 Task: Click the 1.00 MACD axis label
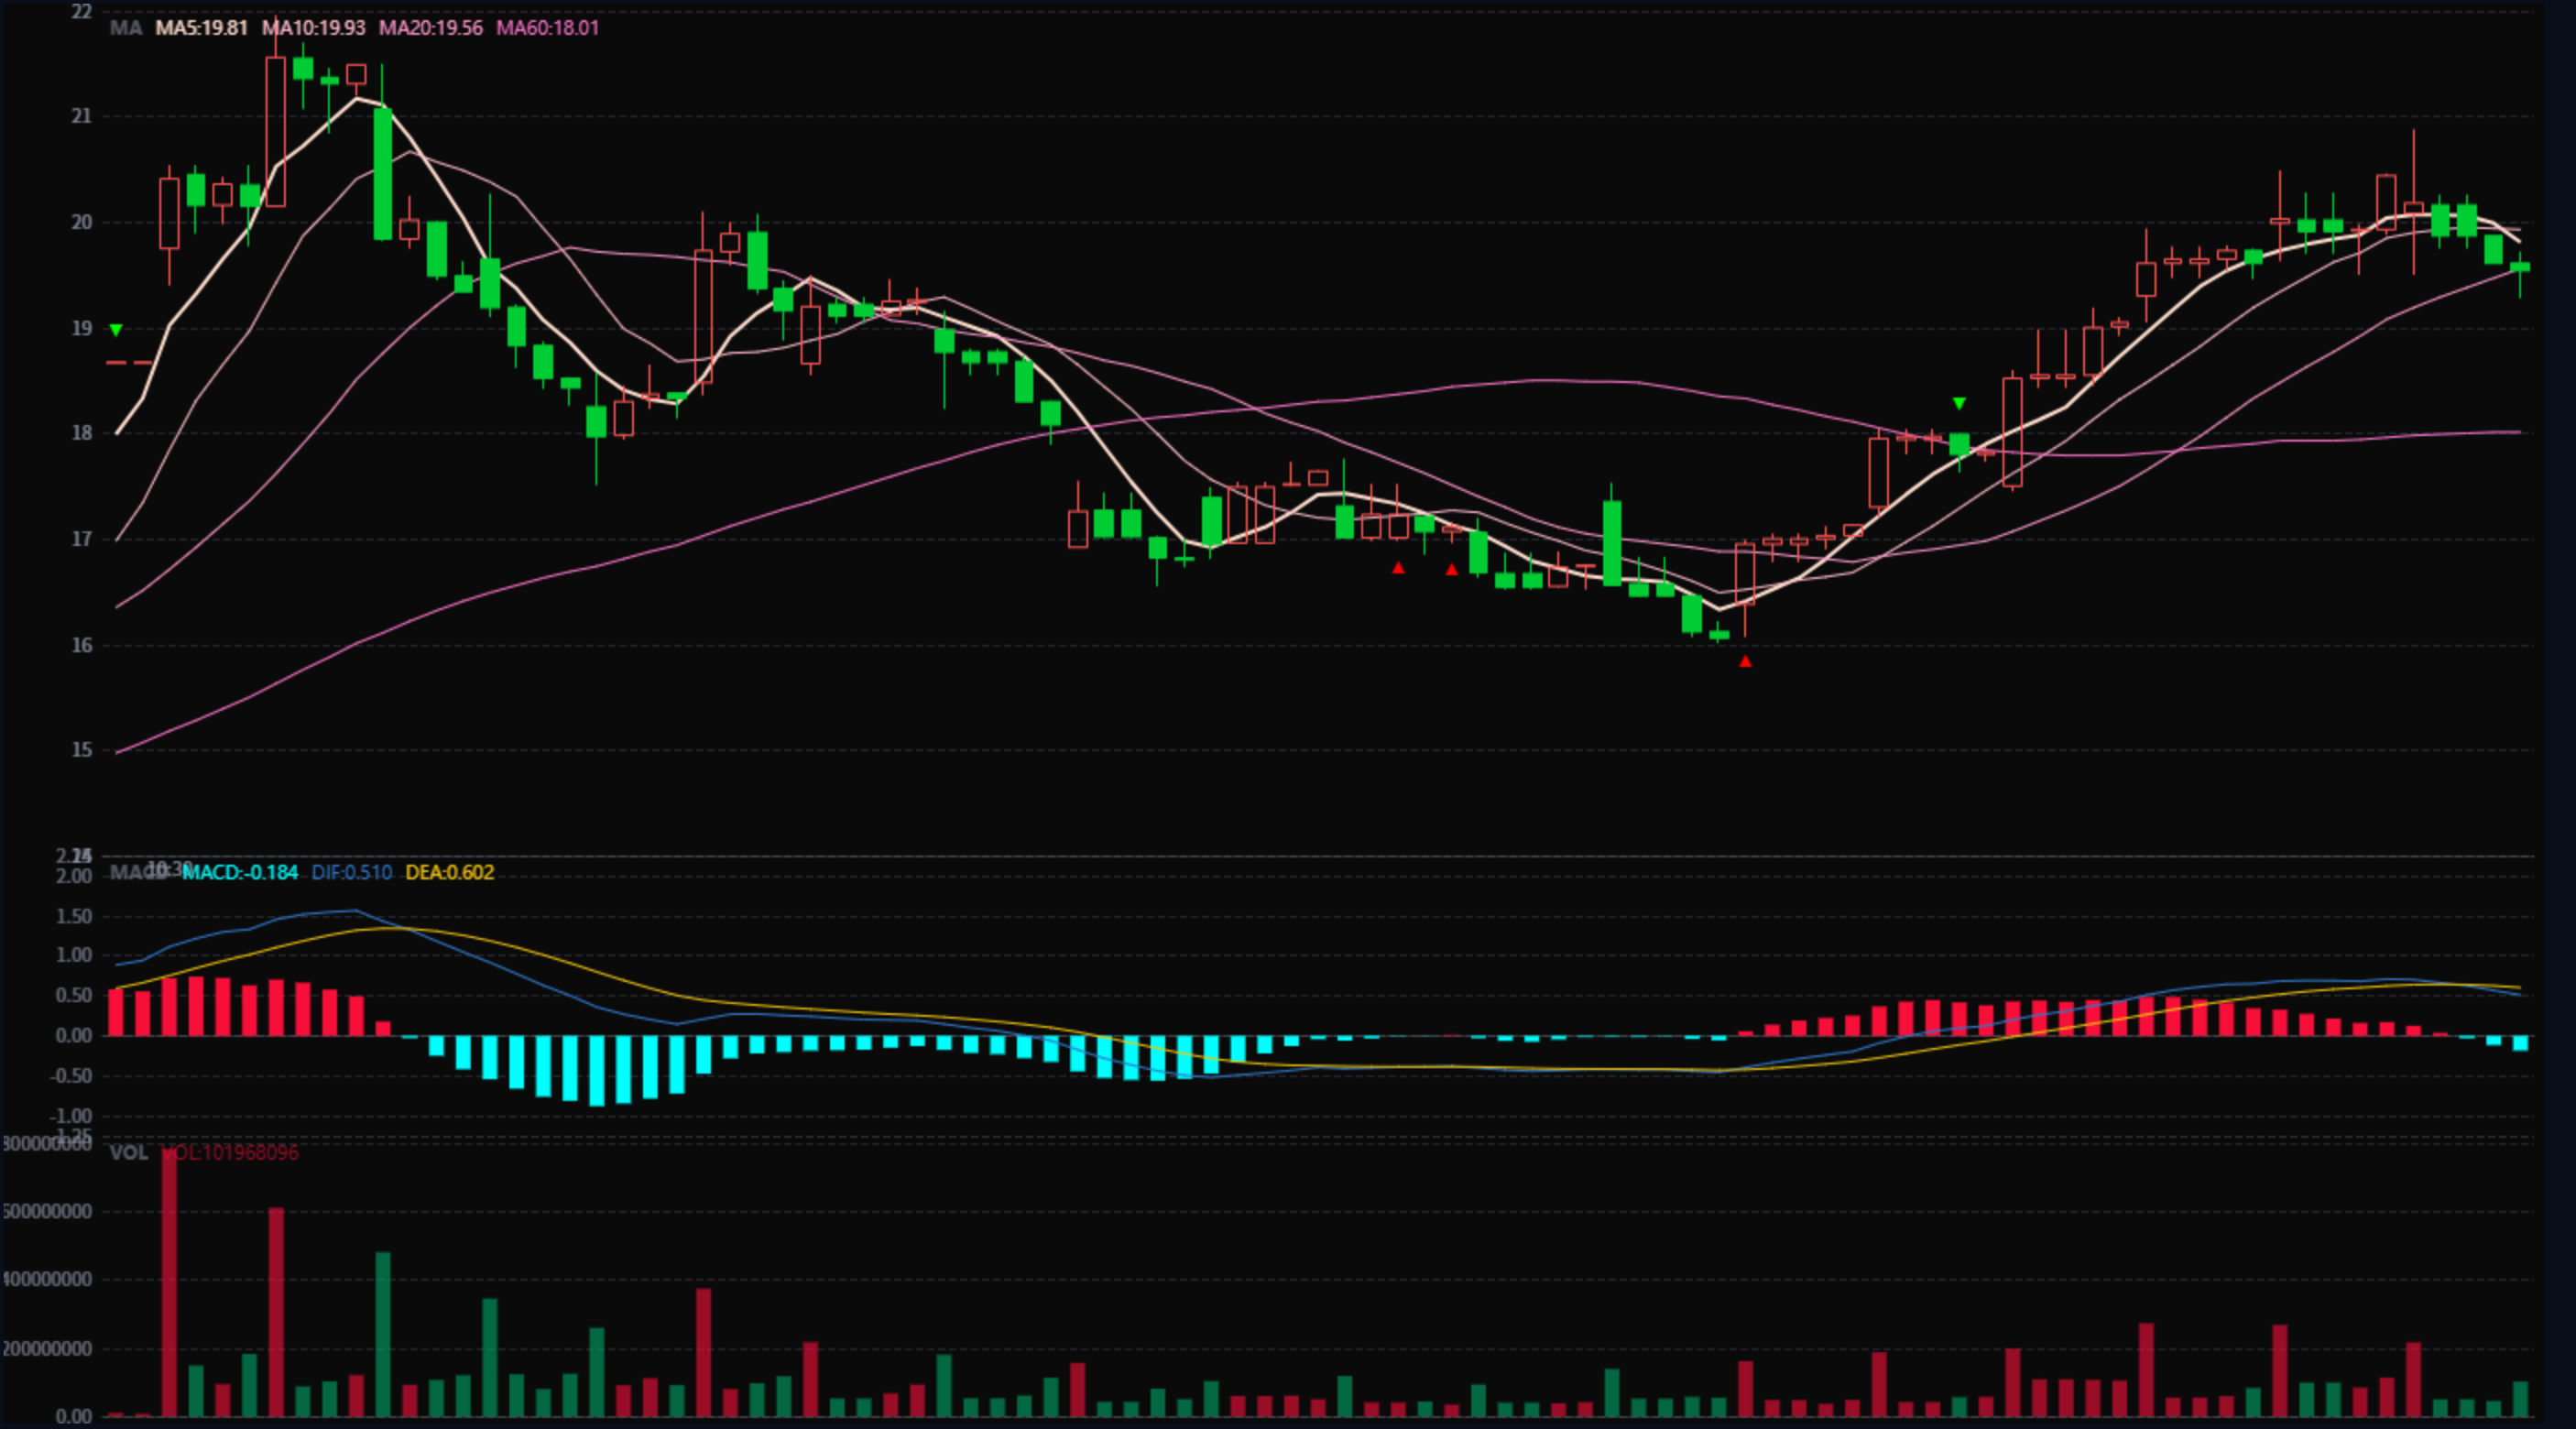[x=74, y=956]
